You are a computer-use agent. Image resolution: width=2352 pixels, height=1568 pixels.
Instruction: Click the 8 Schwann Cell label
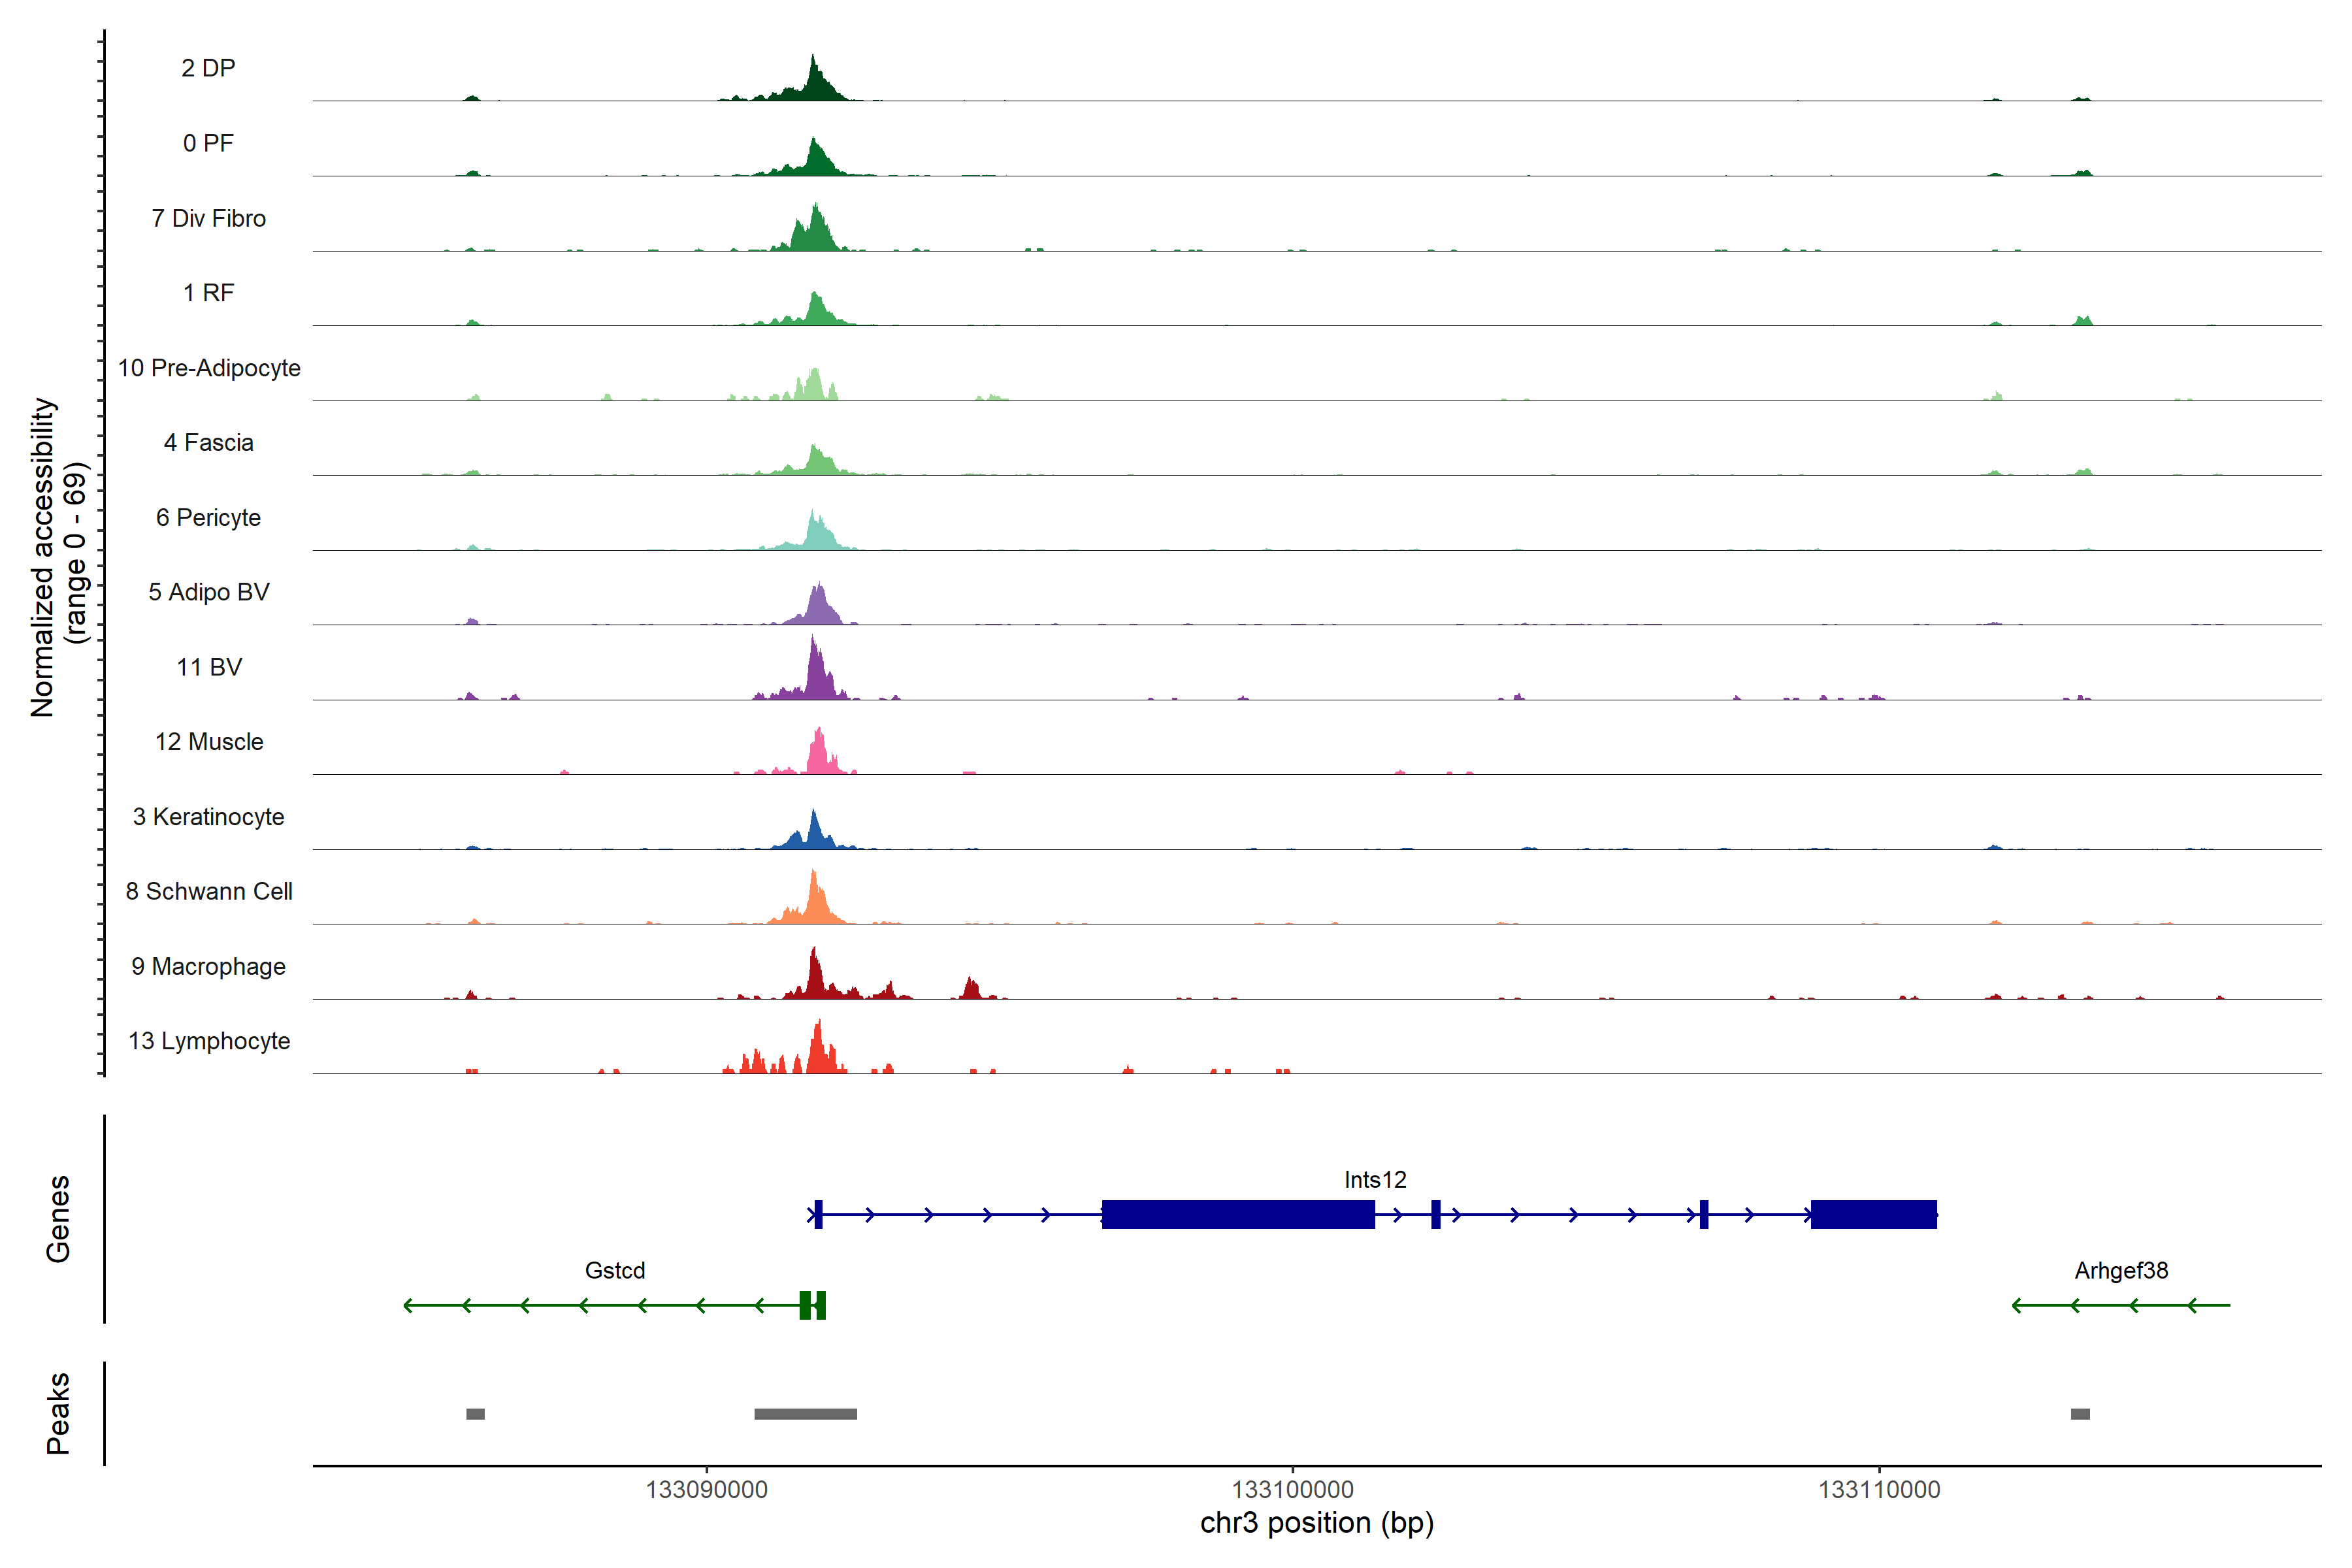coord(209,891)
